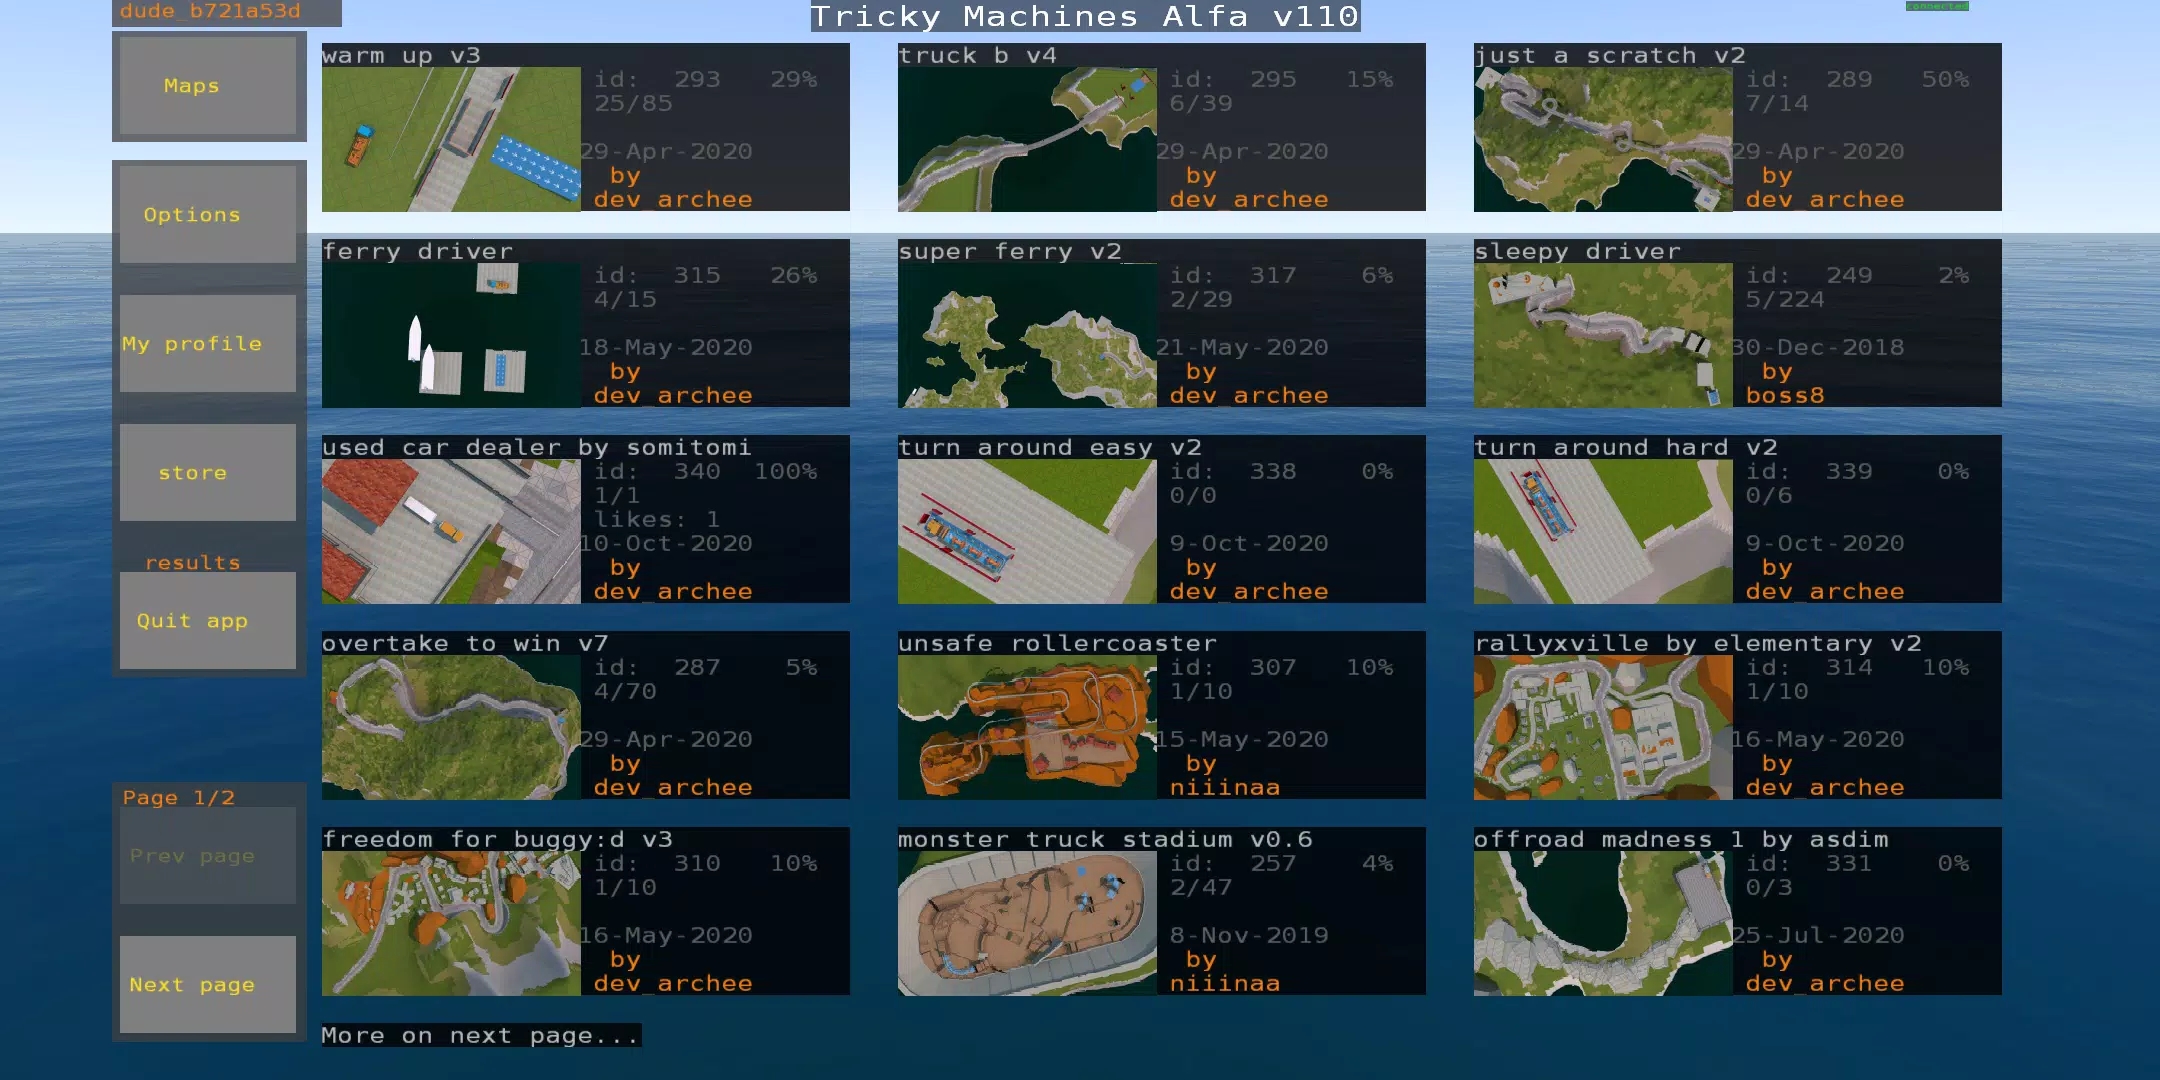
Task: Click the results label in sidebar
Action: pos(193,563)
